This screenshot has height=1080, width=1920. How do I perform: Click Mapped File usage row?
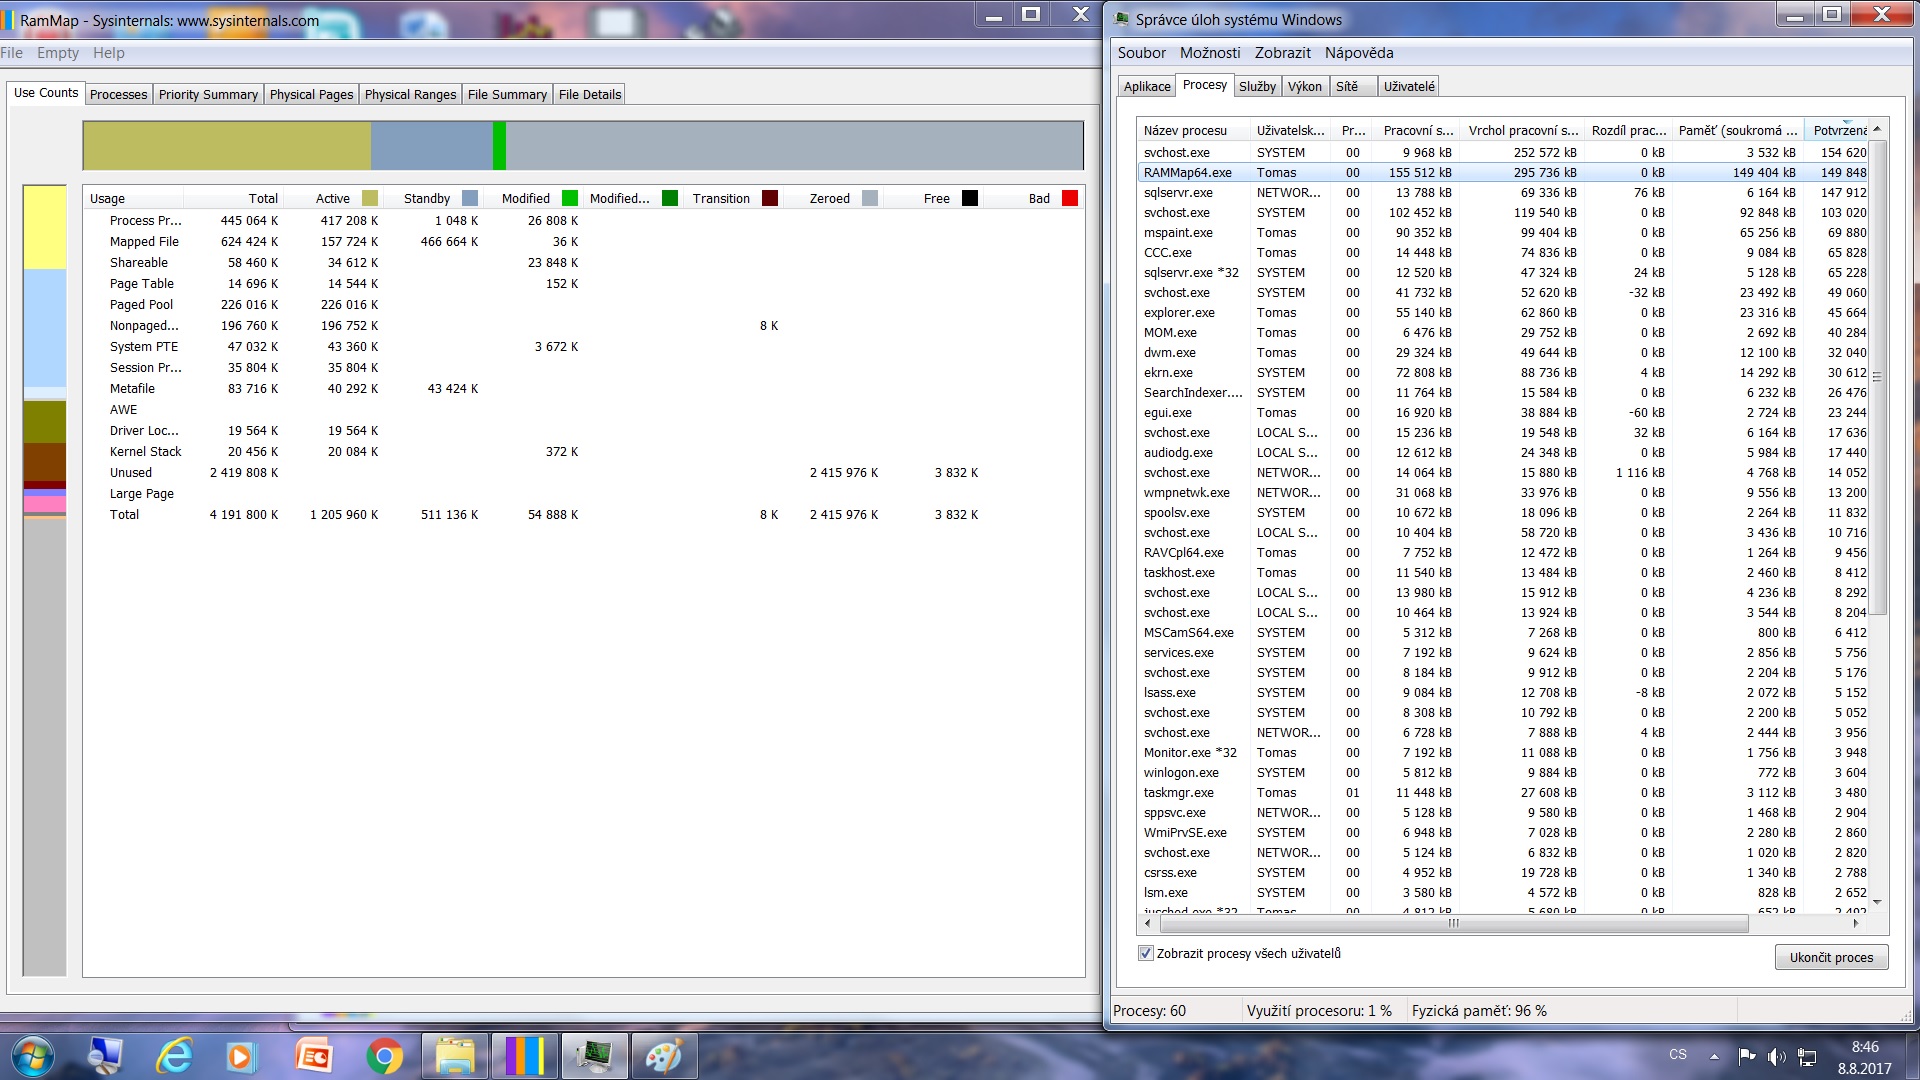[584, 241]
